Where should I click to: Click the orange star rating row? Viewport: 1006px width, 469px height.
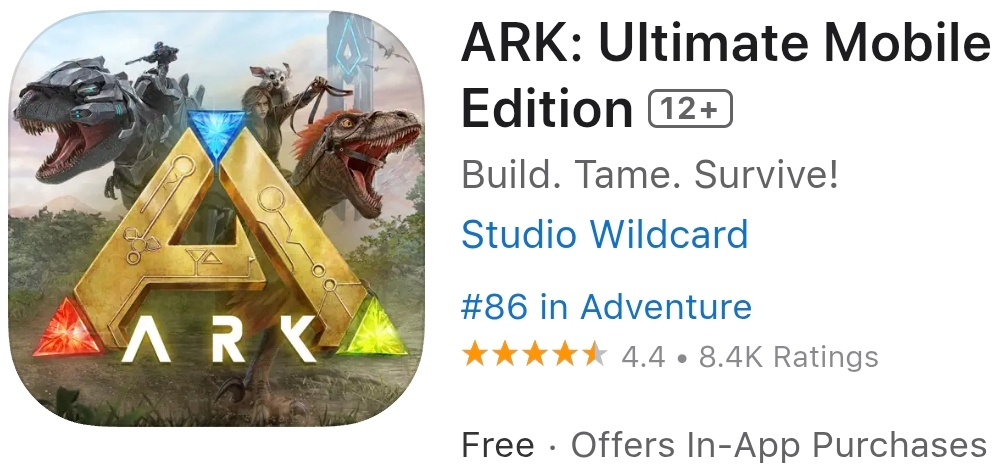534,355
